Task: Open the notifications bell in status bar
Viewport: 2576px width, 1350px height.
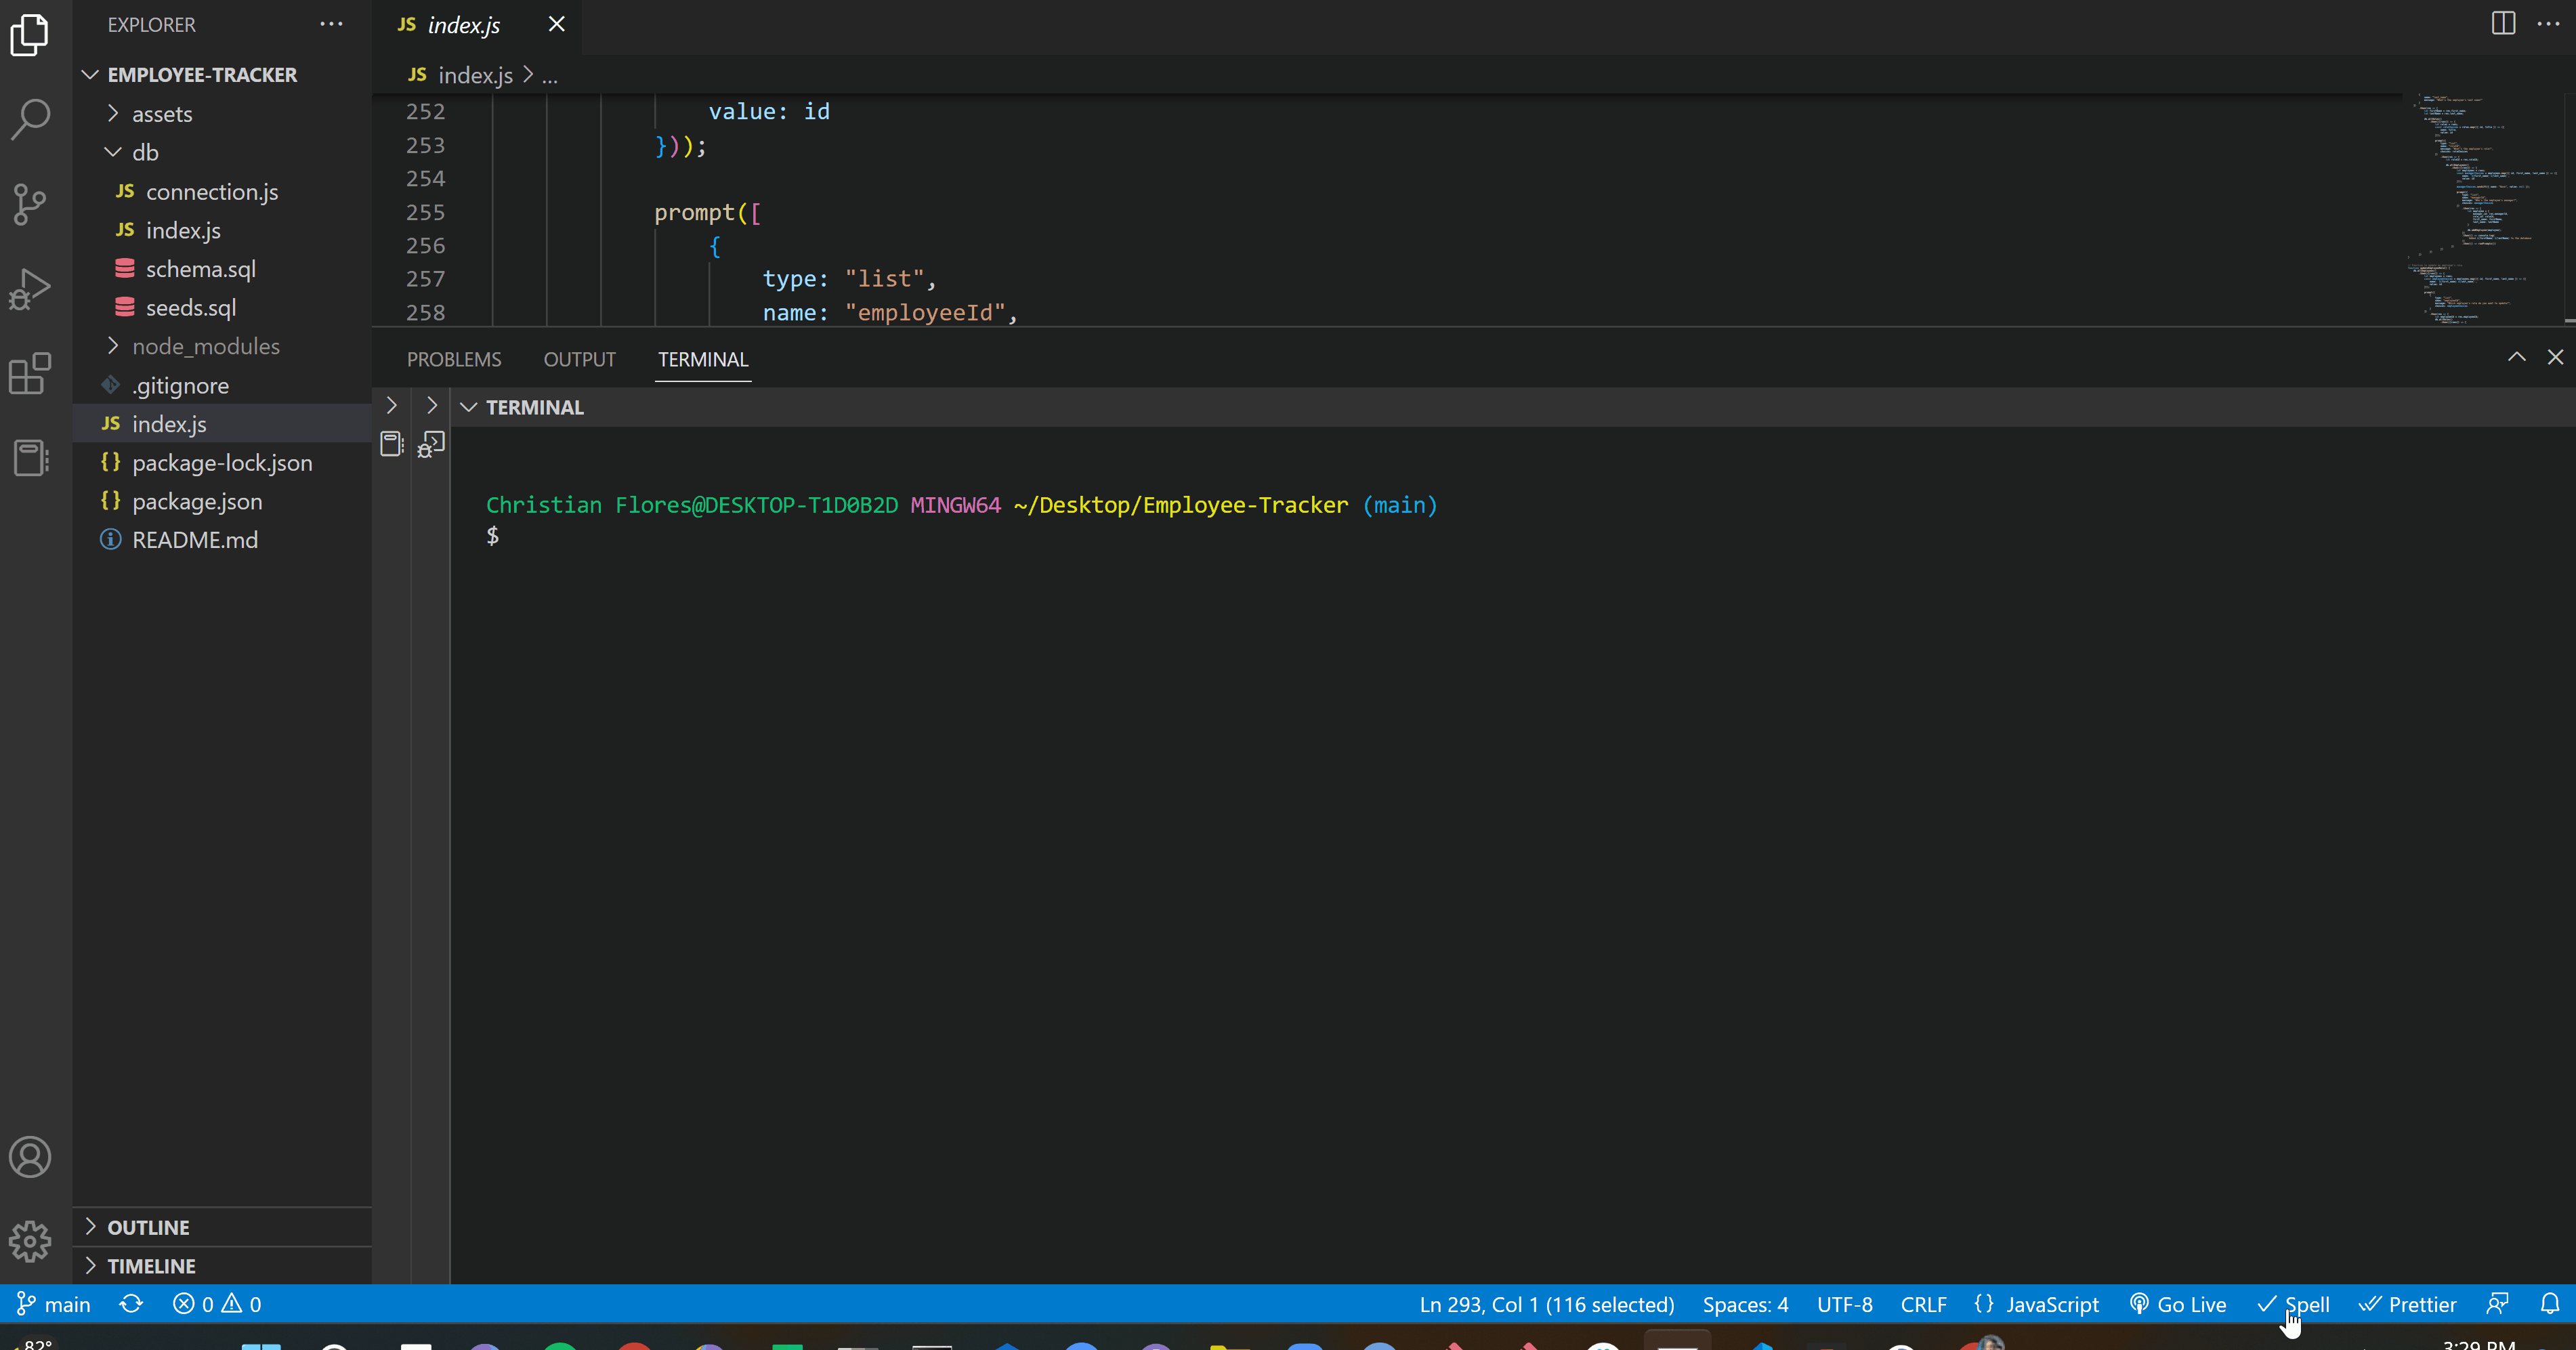Action: [2550, 1304]
